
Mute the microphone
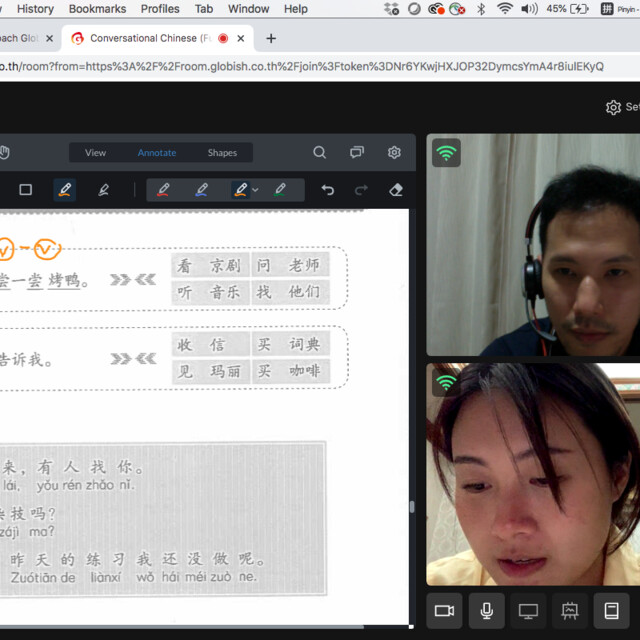pyautogui.click(x=487, y=611)
